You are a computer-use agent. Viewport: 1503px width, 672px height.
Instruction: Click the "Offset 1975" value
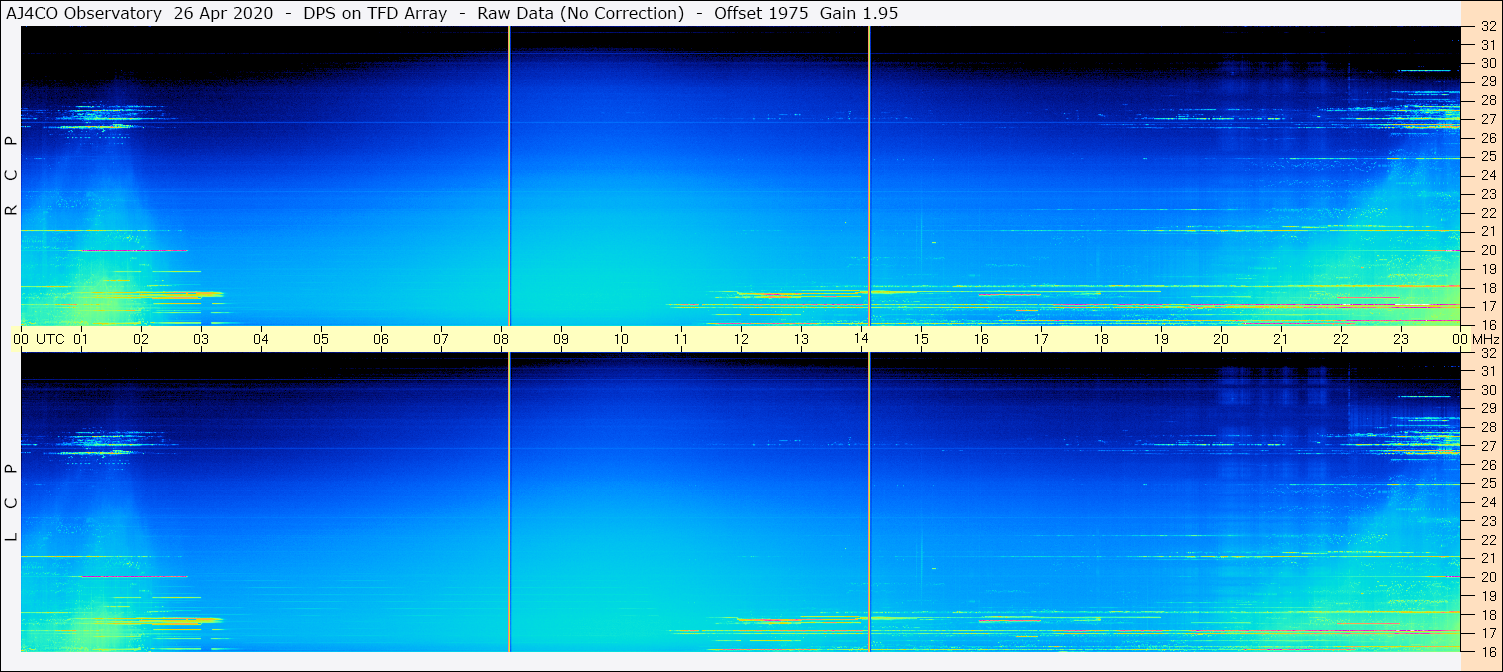[x=761, y=13]
